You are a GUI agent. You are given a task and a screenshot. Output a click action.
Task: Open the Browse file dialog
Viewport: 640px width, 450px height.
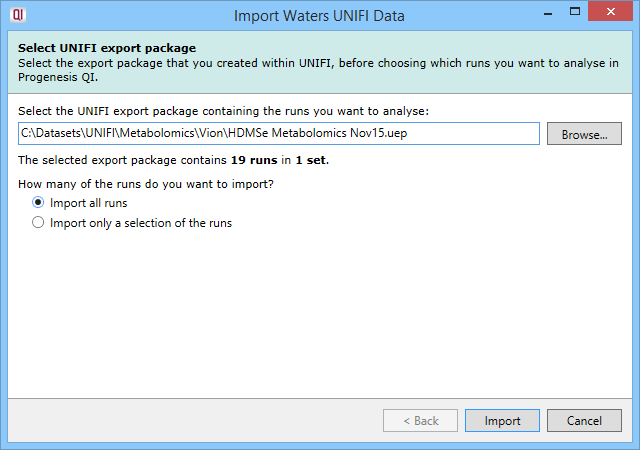click(x=584, y=134)
